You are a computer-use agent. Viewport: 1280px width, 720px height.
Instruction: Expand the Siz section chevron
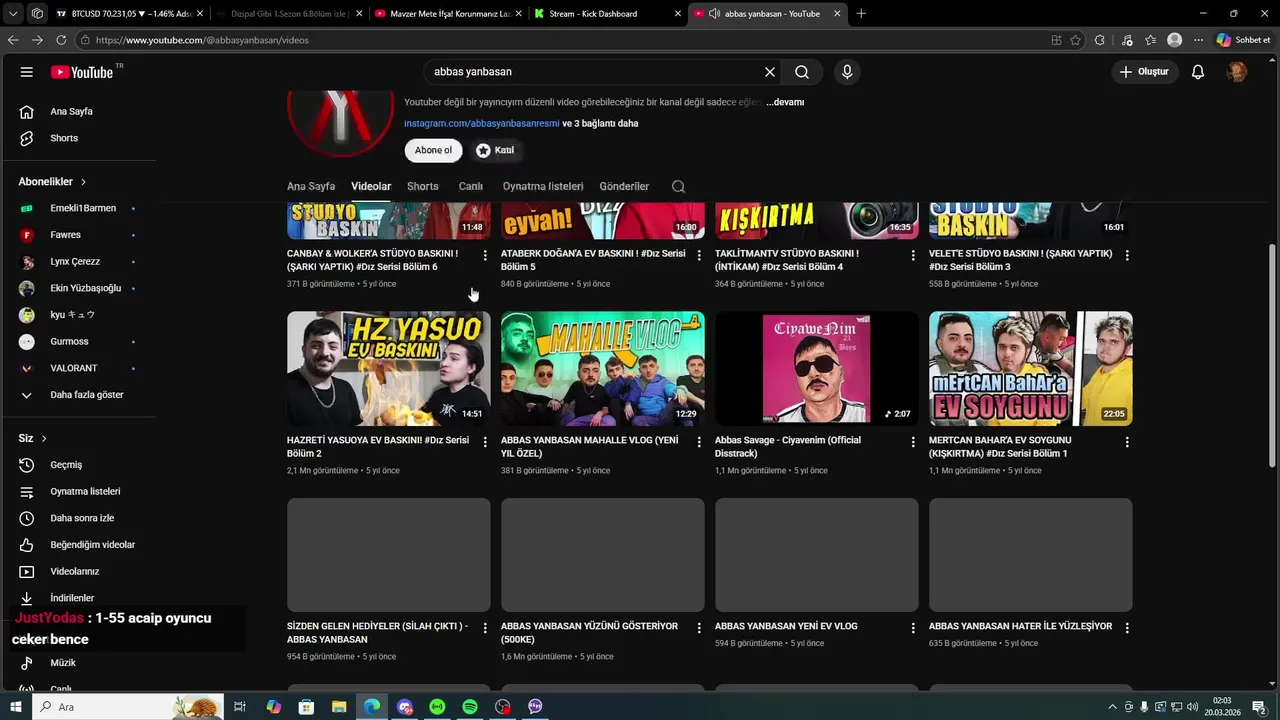(x=44, y=438)
